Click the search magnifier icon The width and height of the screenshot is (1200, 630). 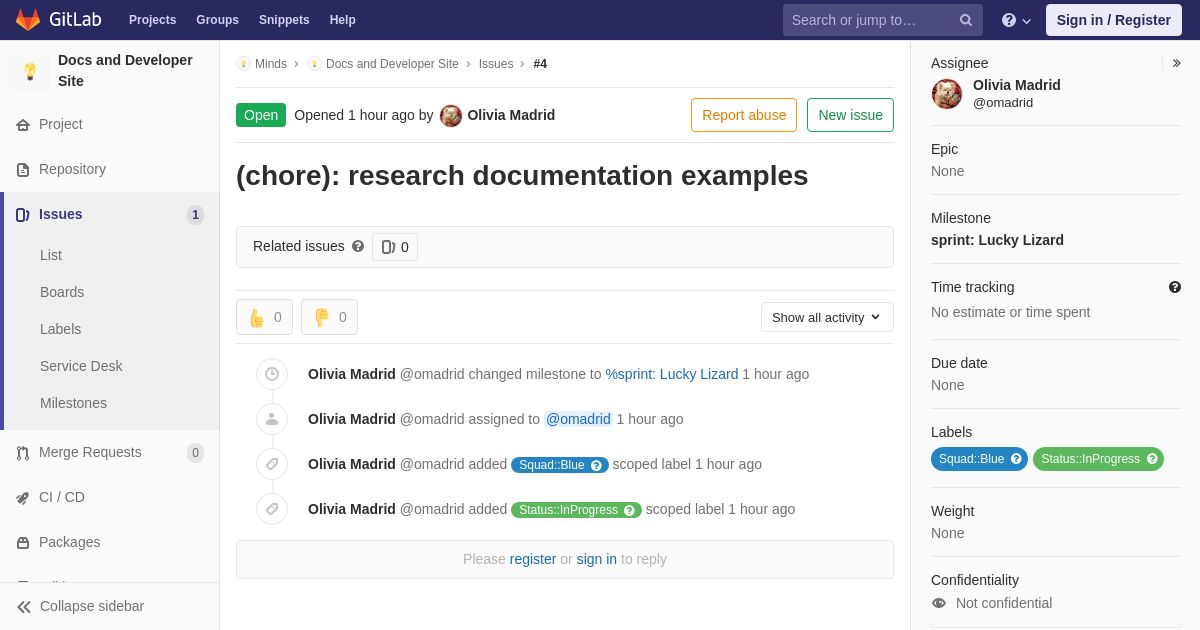tap(966, 20)
